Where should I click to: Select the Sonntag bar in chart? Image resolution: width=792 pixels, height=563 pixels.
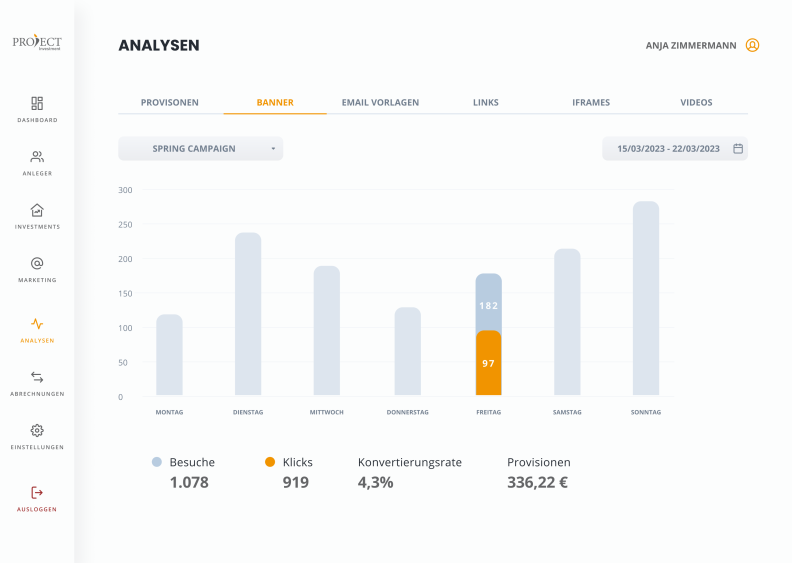(646, 298)
